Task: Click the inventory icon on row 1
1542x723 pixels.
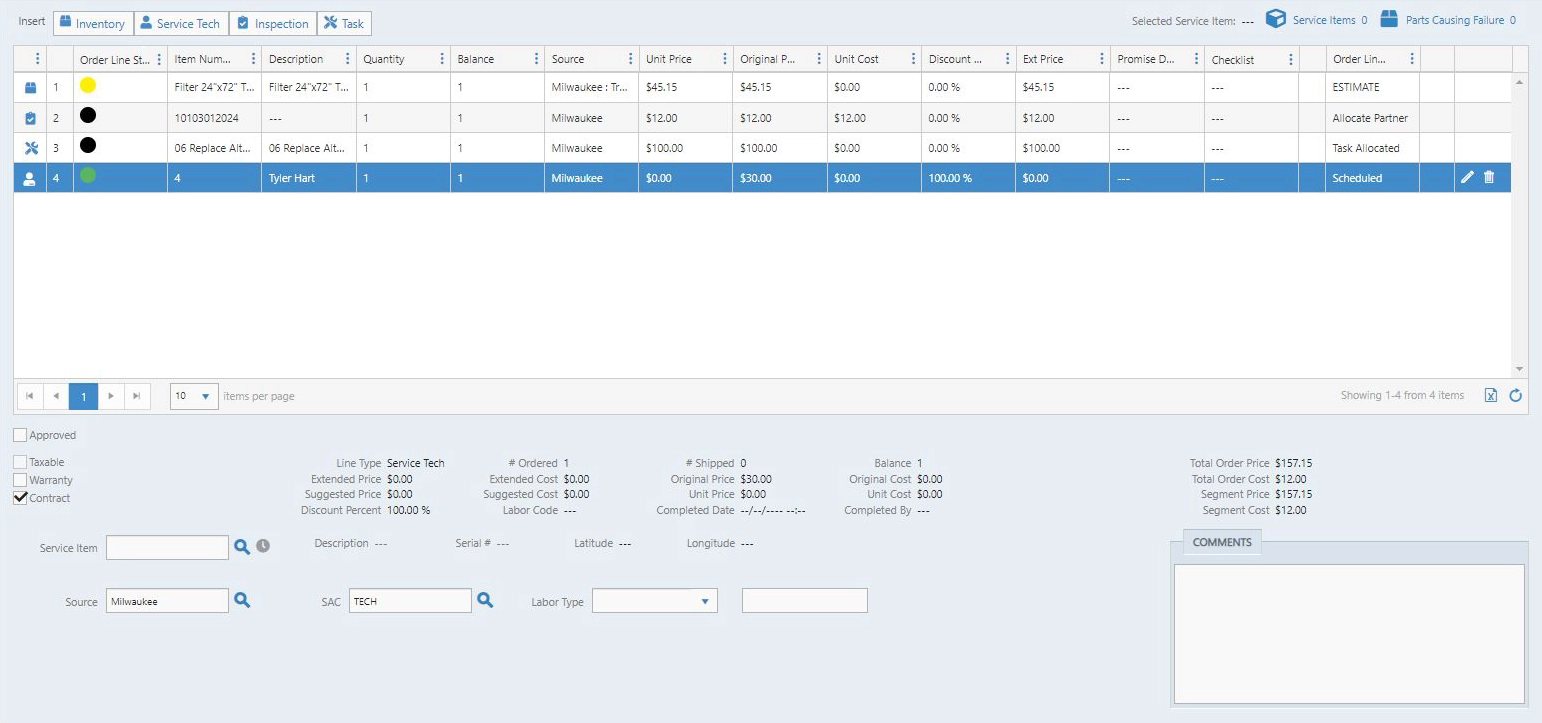Action: click(30, 88)
